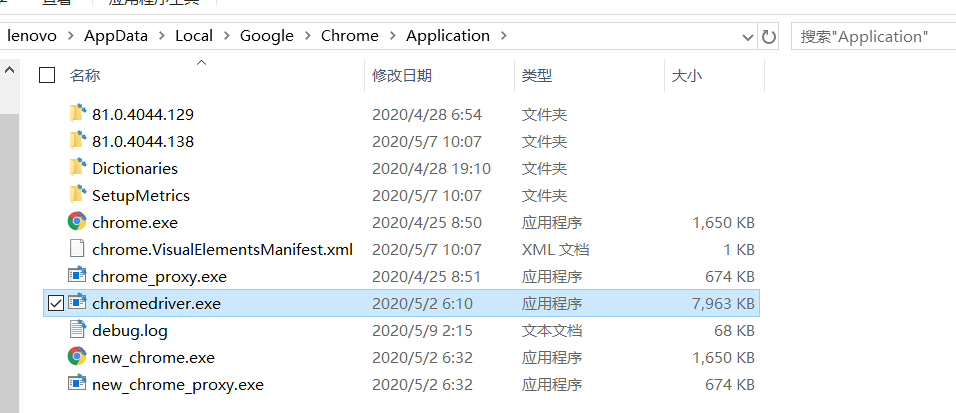The height and width of the screenshot is (413, 956).
Task: Click the 81.0.4044.129 folder icon
Action: 77,114
